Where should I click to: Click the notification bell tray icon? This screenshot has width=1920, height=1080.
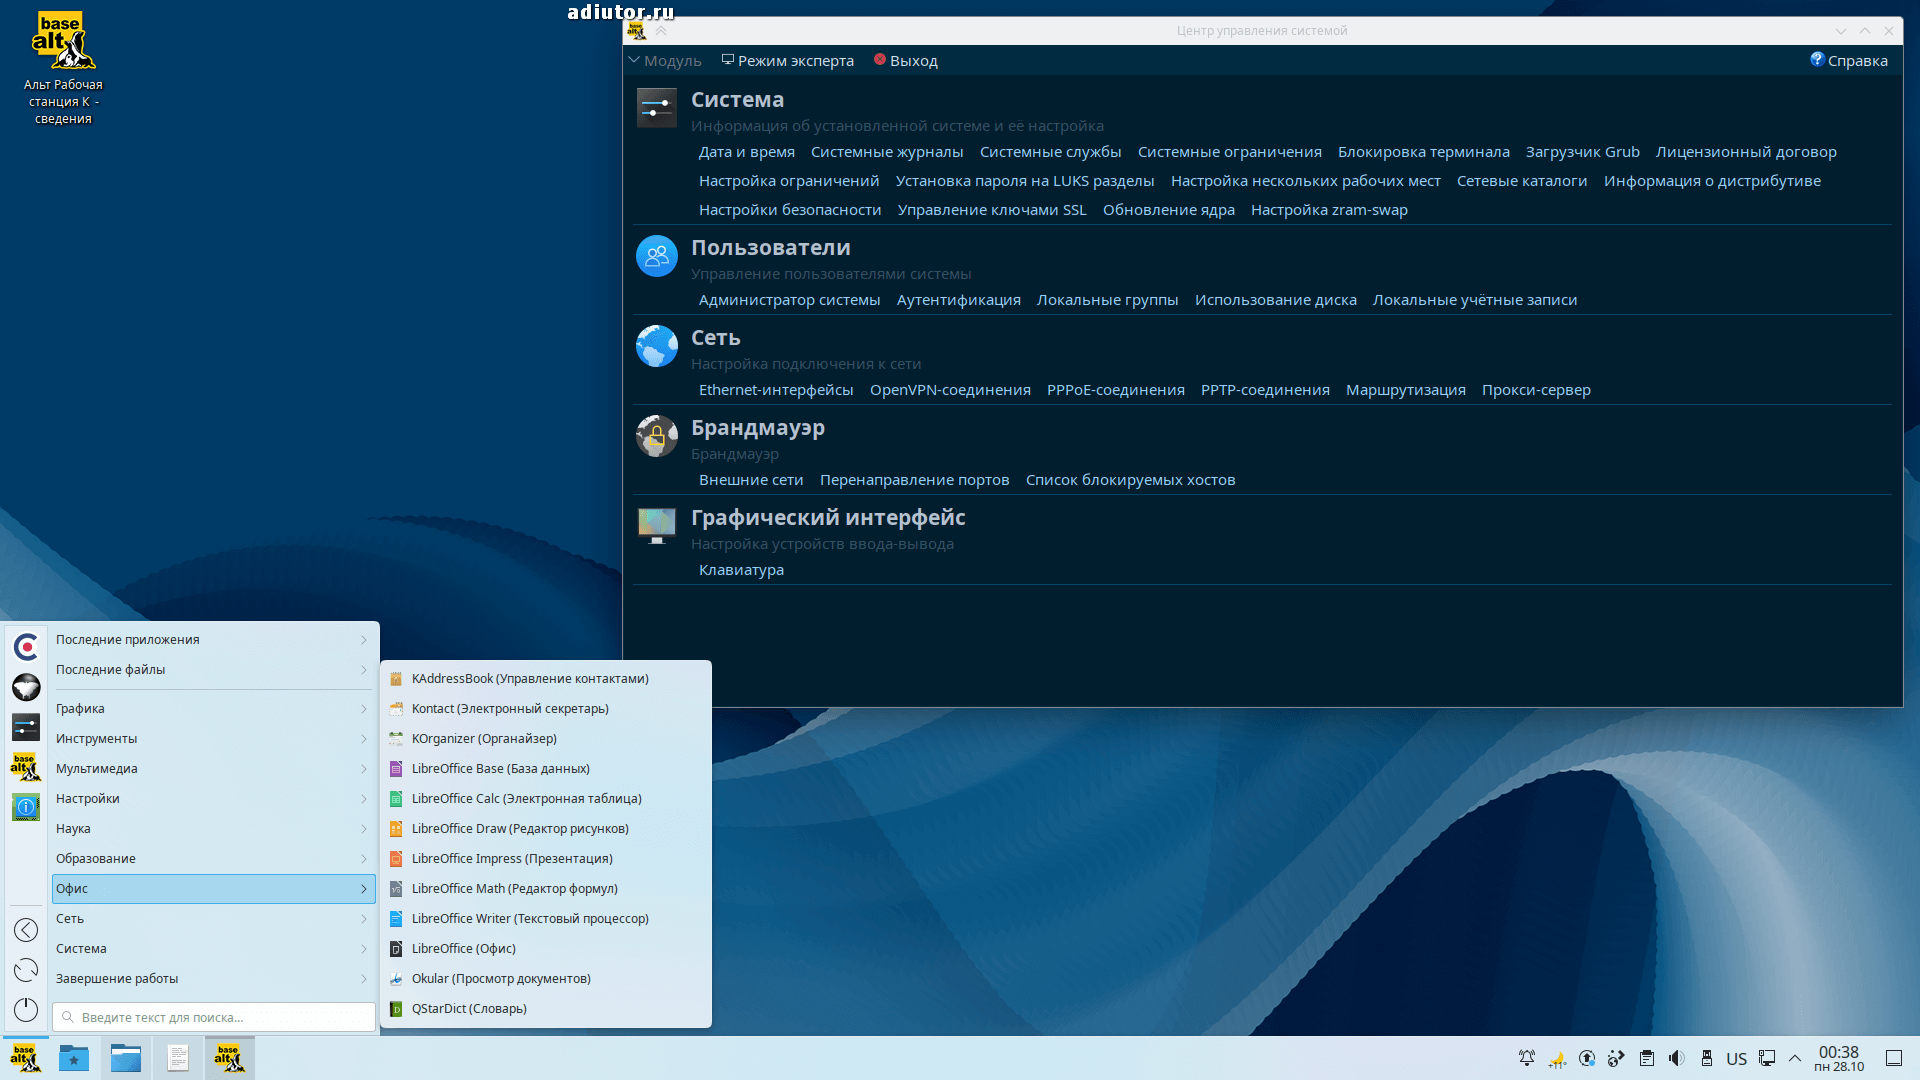pyautogui.click(x=1527, y=1058)
